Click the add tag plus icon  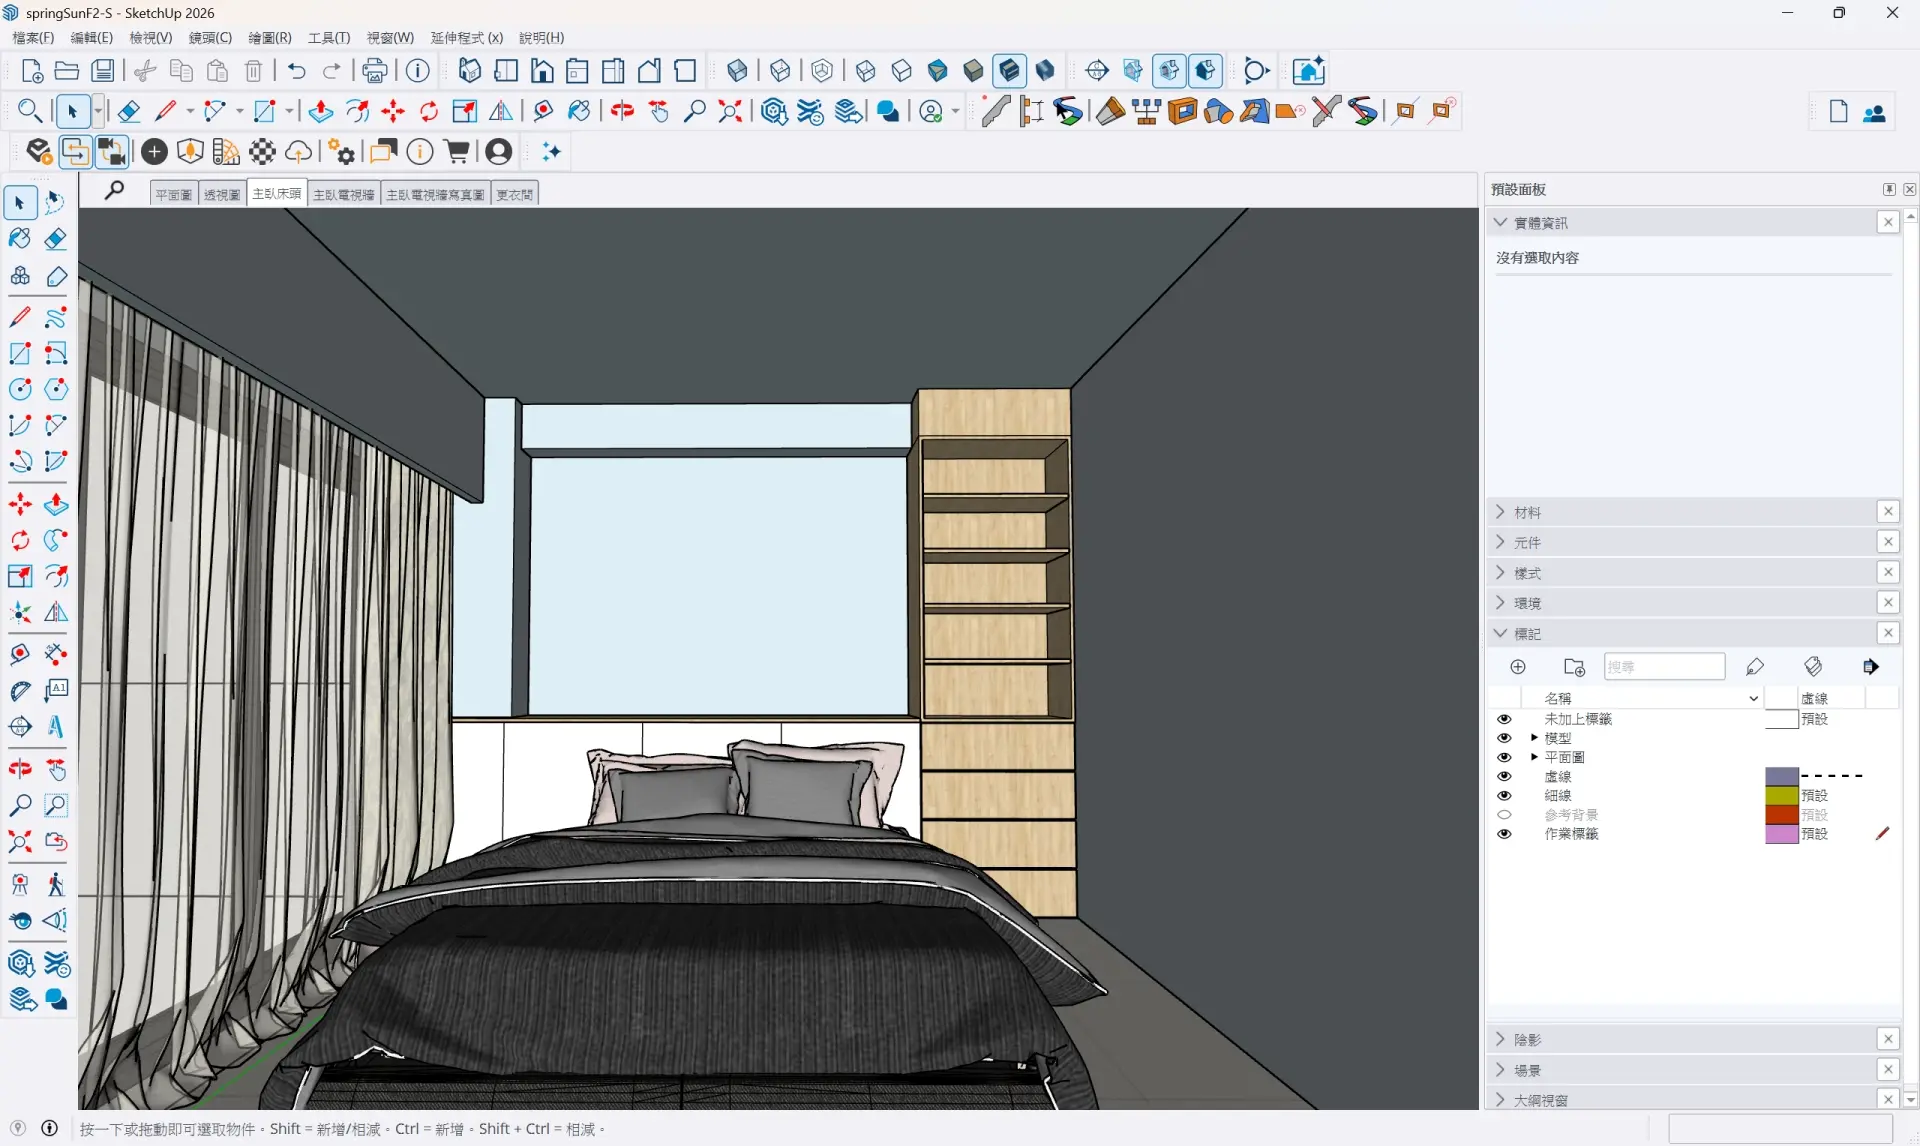click(x=1518, y=667)
